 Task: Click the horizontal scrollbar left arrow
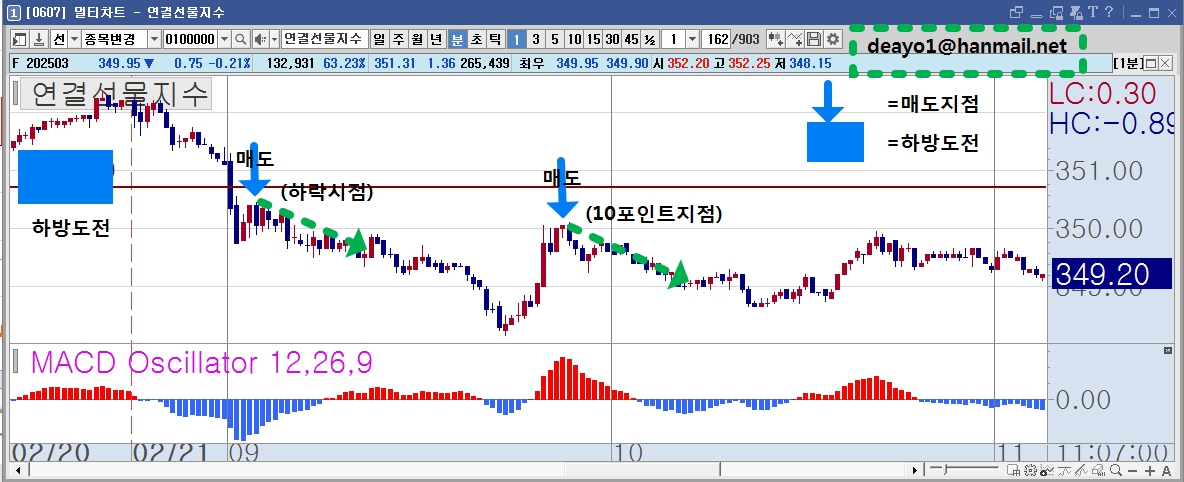point(18,471)
